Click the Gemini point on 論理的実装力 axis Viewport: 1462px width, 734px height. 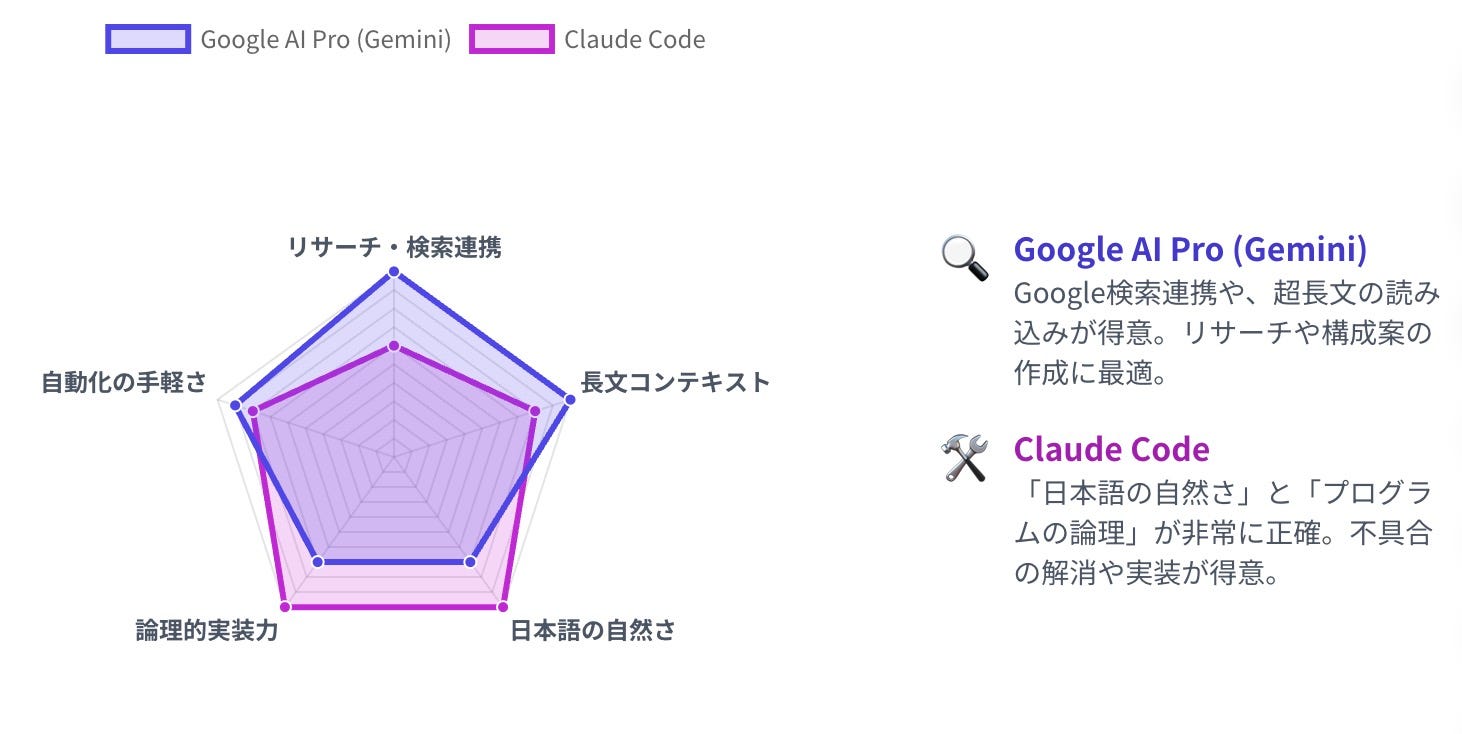point(318,562)
